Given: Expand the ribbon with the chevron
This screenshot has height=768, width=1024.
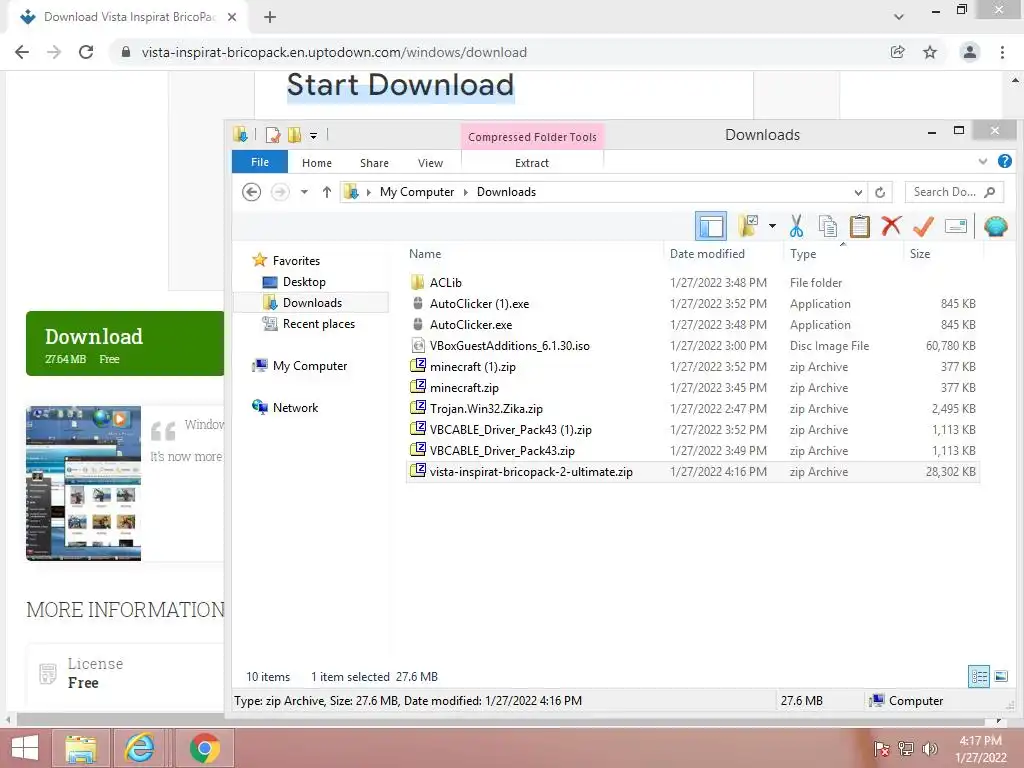Looking at the screenshot, I should pyautogui.click(x=983, y=161).
